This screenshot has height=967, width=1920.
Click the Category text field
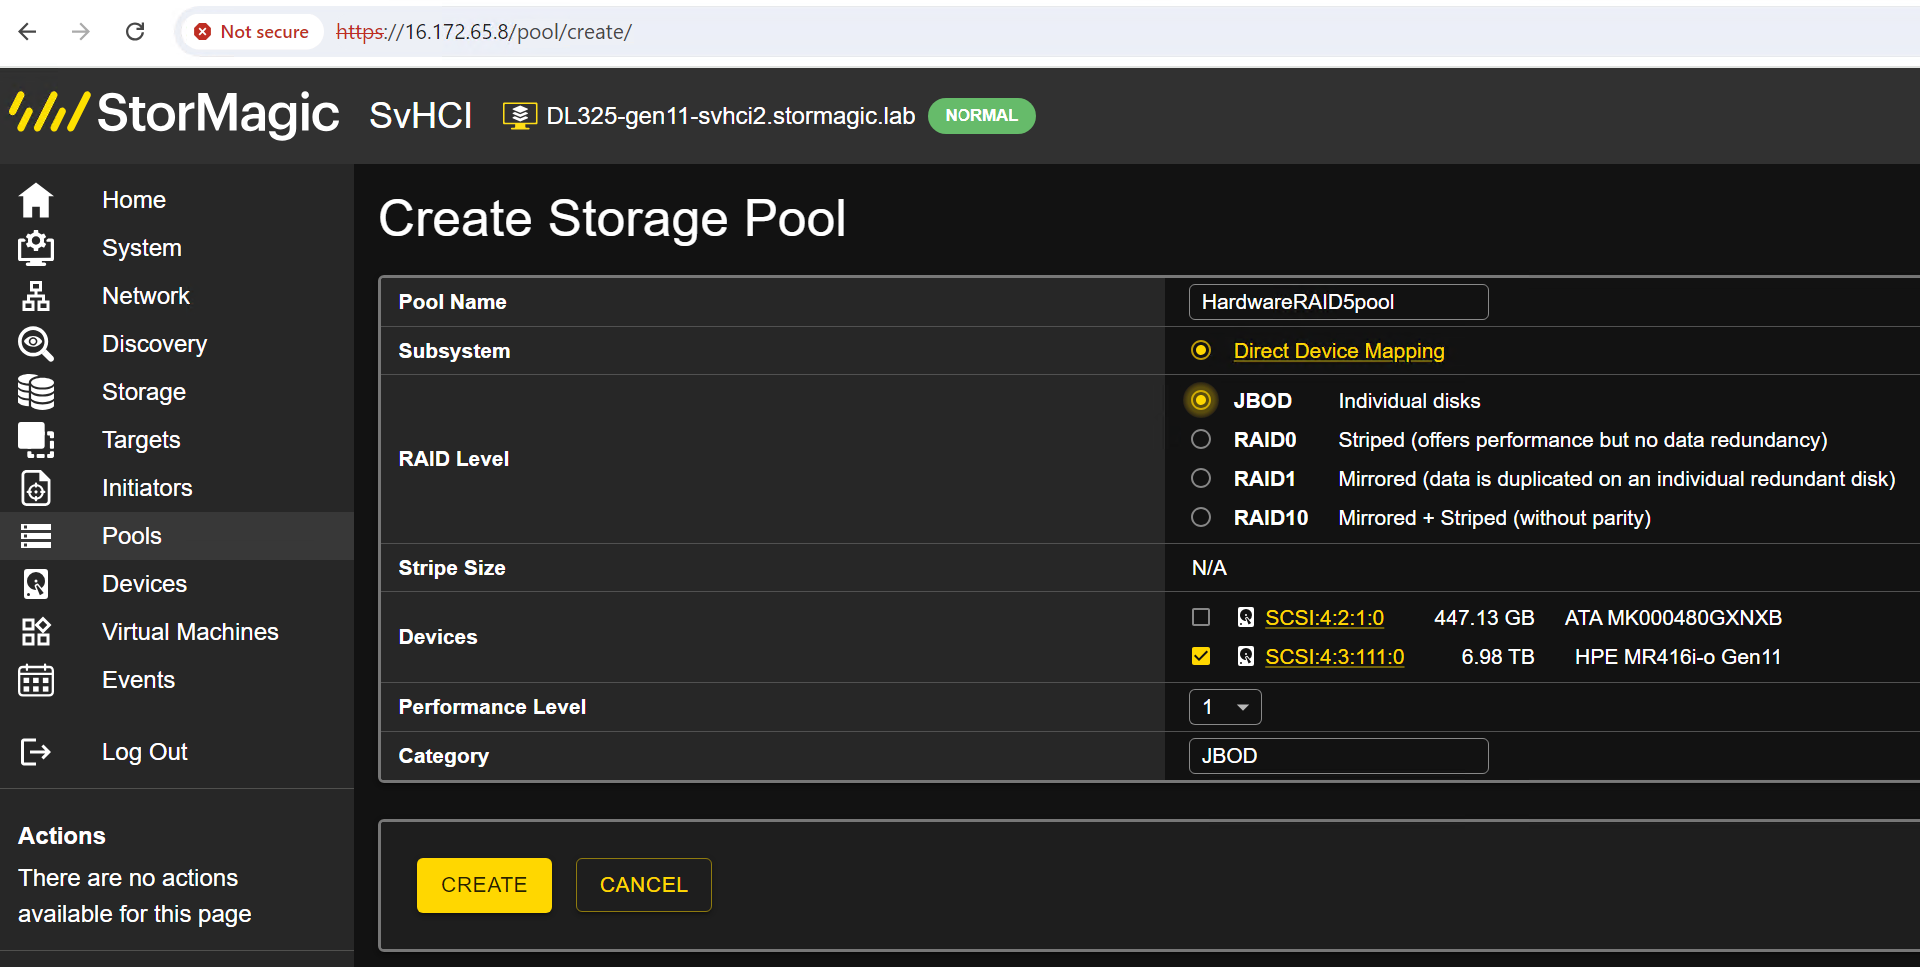(x=1338, y=756)
